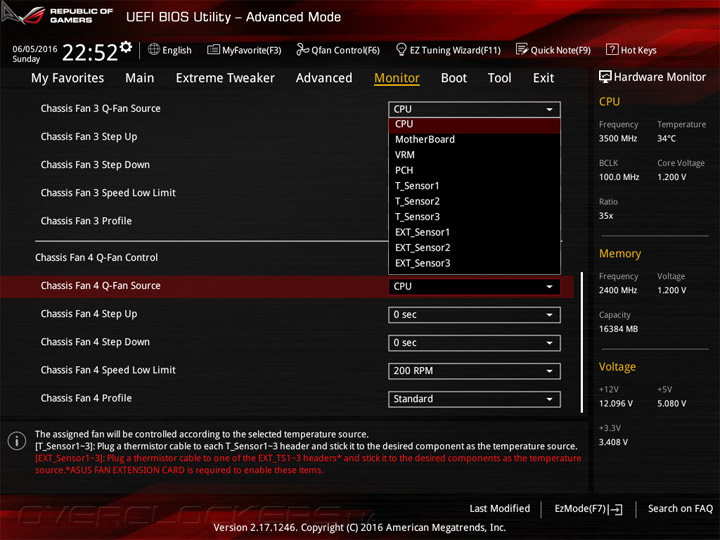Choose MotherBoard as fan source

point(474,140)
